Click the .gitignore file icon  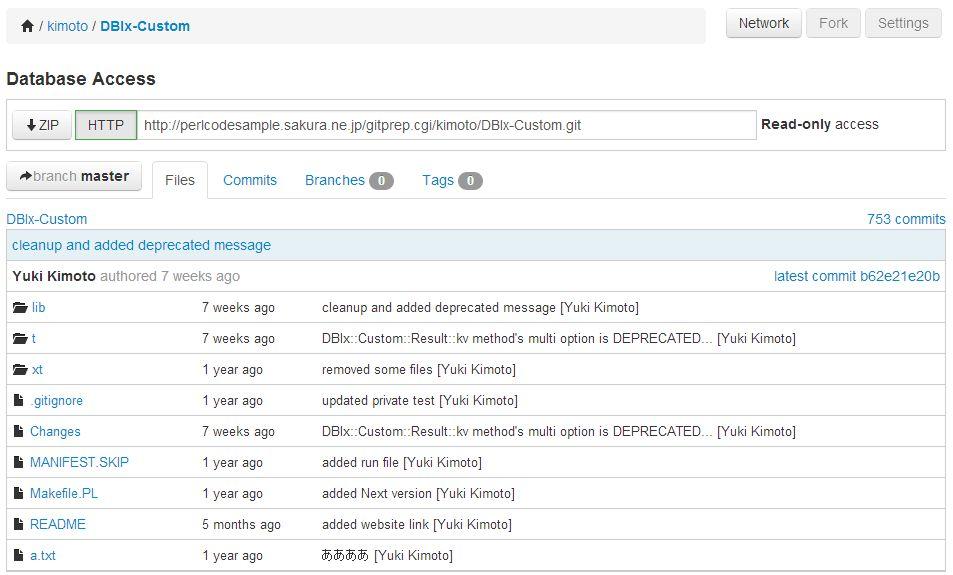[x=18, y=400]
